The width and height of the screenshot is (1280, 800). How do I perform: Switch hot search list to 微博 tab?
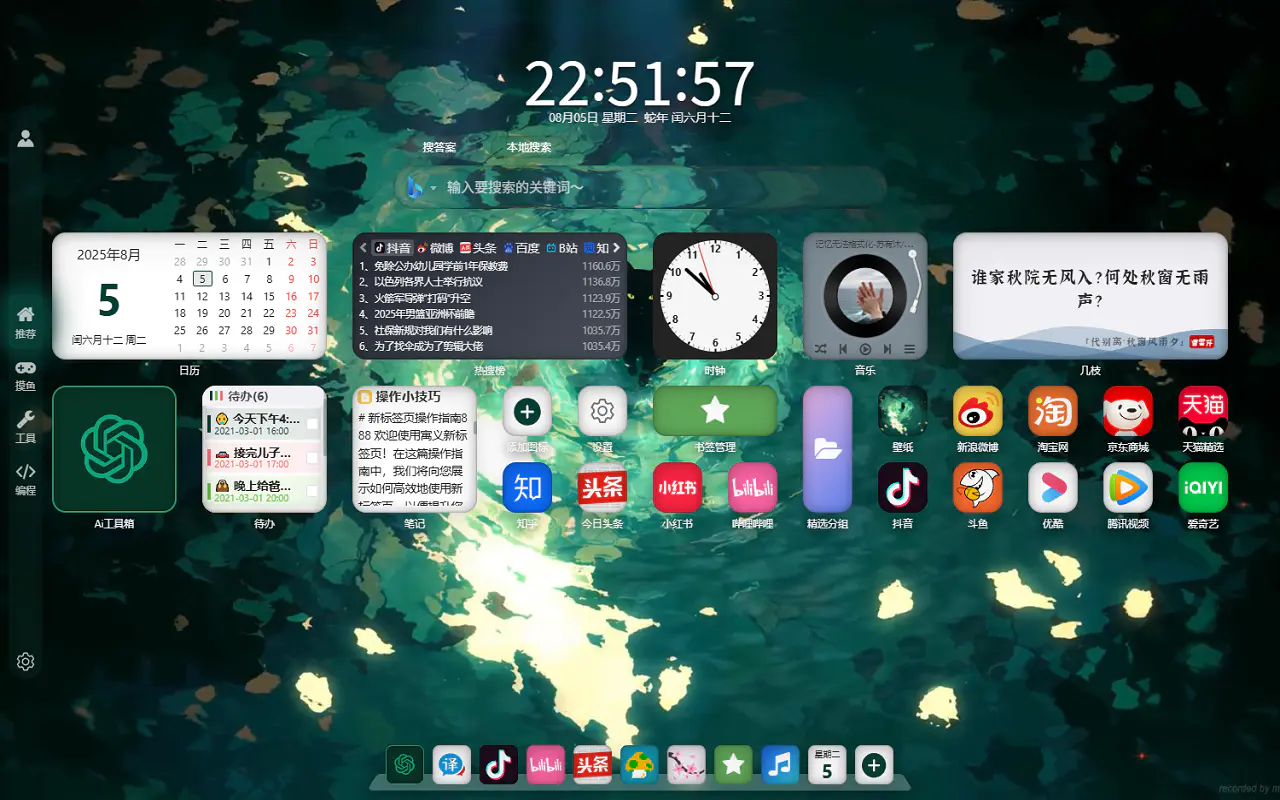pyautogui.click(x=435, y=248)
